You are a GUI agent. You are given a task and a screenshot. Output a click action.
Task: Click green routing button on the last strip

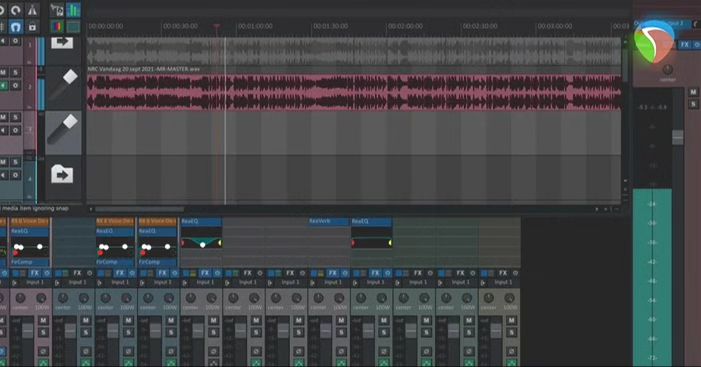[511, 363]
